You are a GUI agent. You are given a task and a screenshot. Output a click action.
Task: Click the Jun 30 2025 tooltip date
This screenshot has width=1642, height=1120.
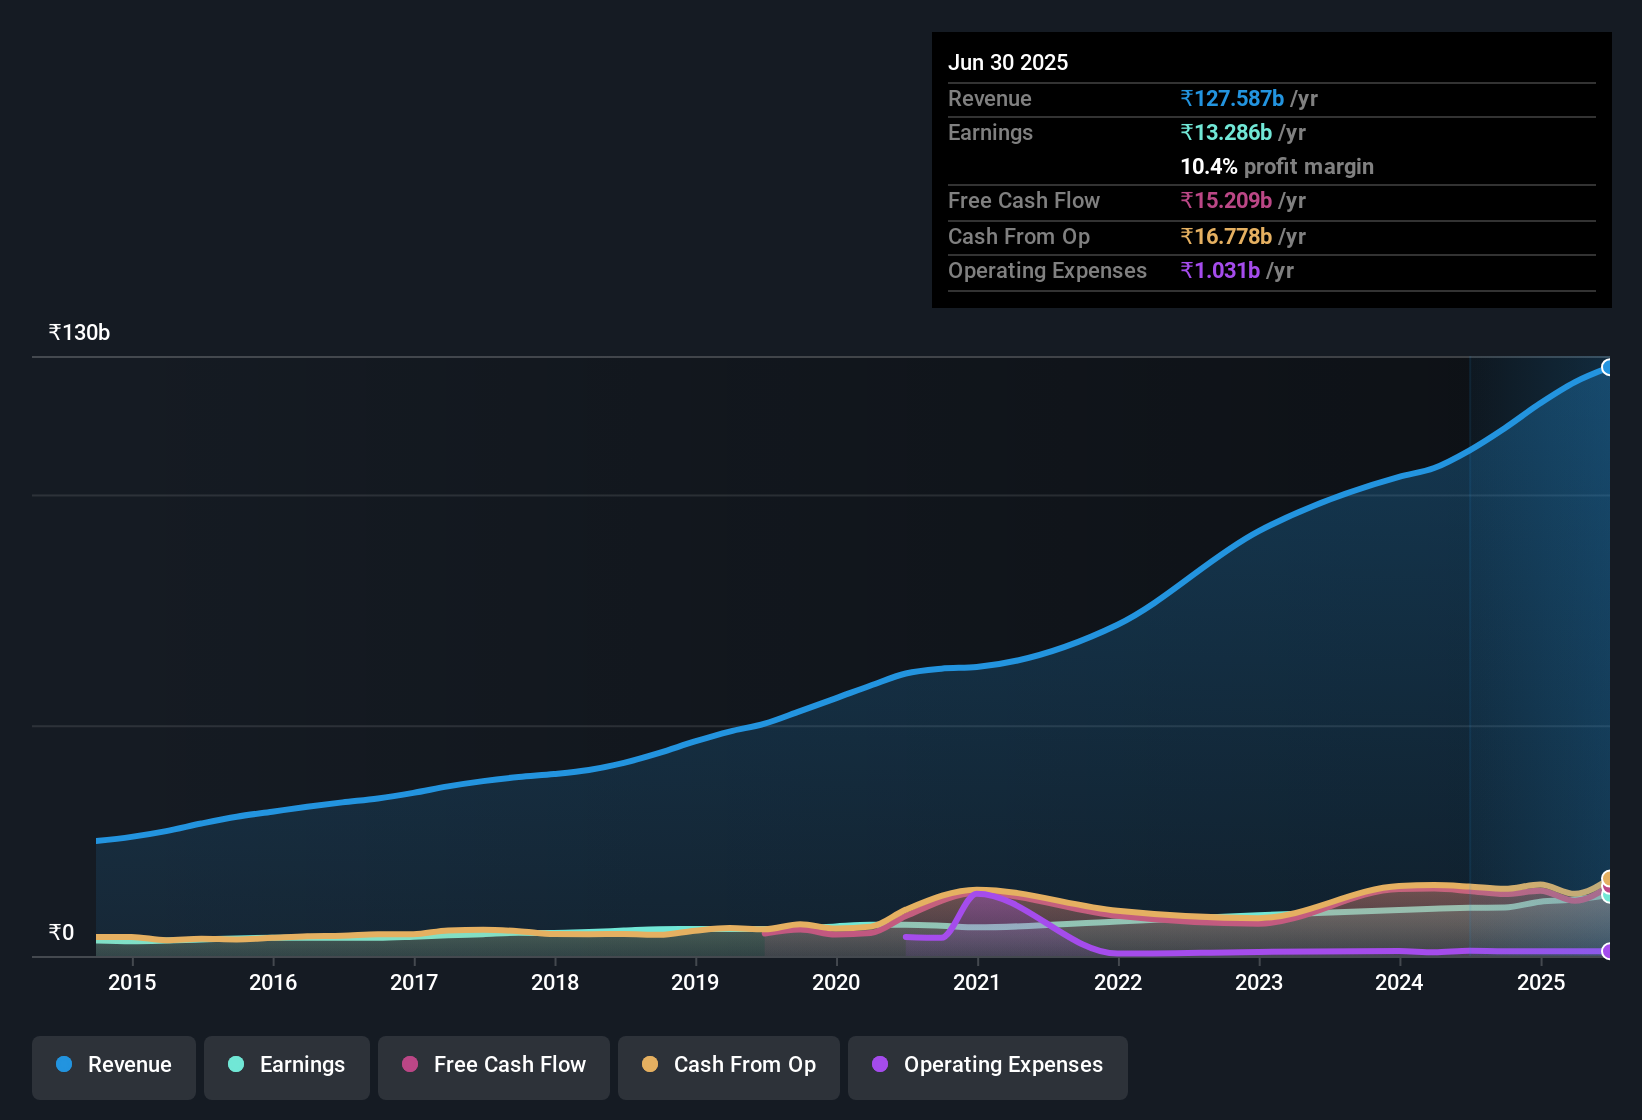pyautogui.click(x=1008, y=62)
